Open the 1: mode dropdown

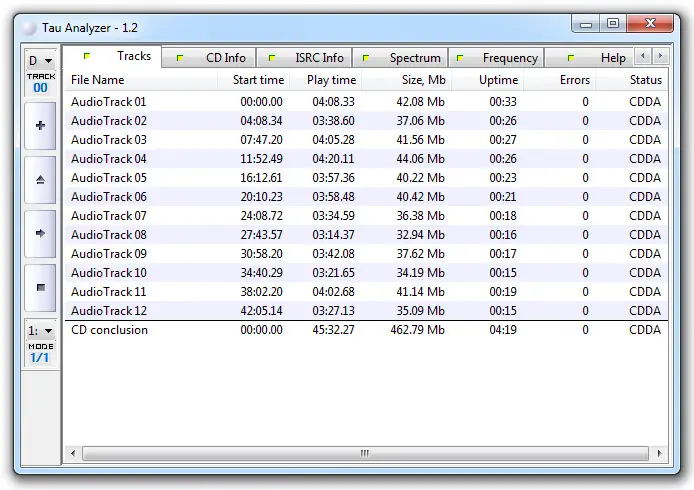[x=40, y=331]
